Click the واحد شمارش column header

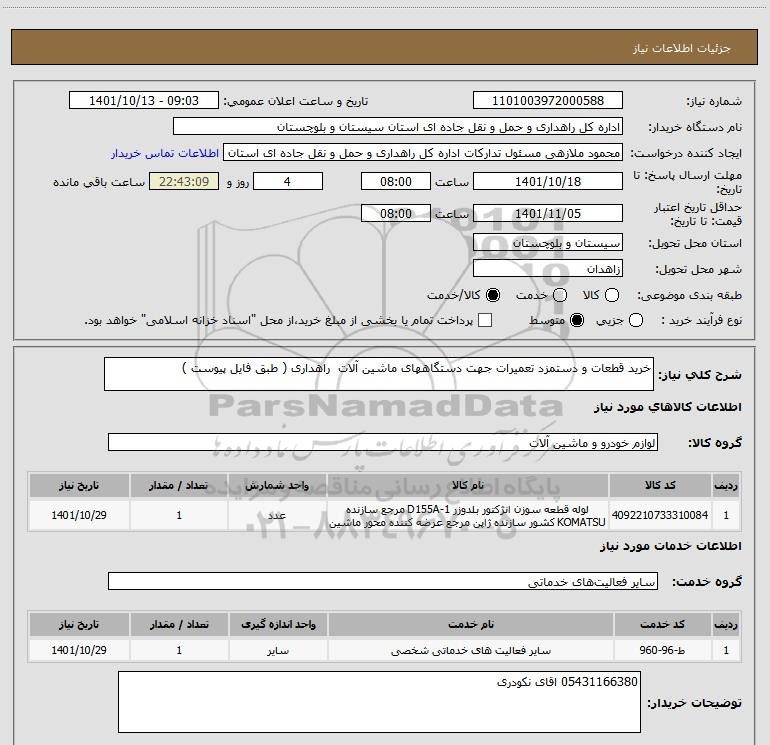(x=277, y=486)
